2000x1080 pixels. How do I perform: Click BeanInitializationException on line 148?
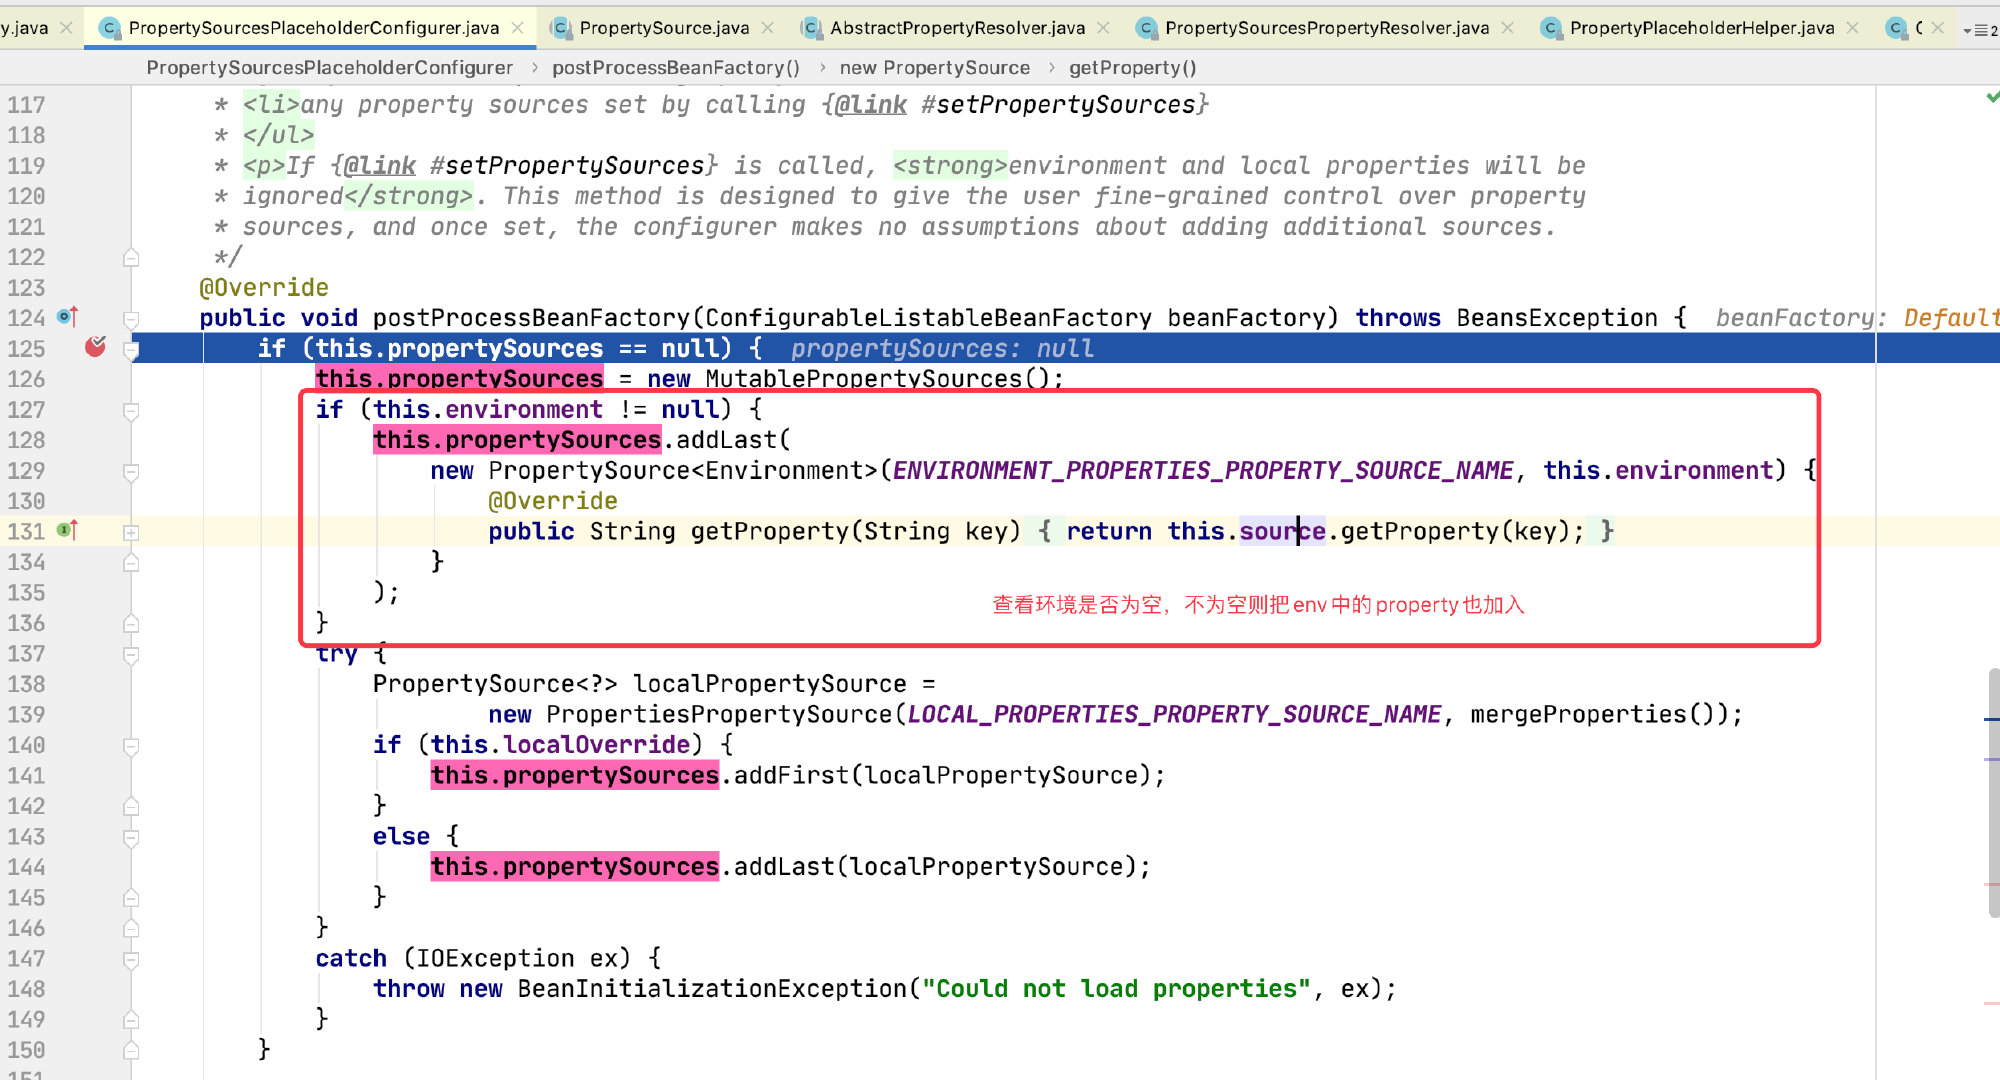712,988
